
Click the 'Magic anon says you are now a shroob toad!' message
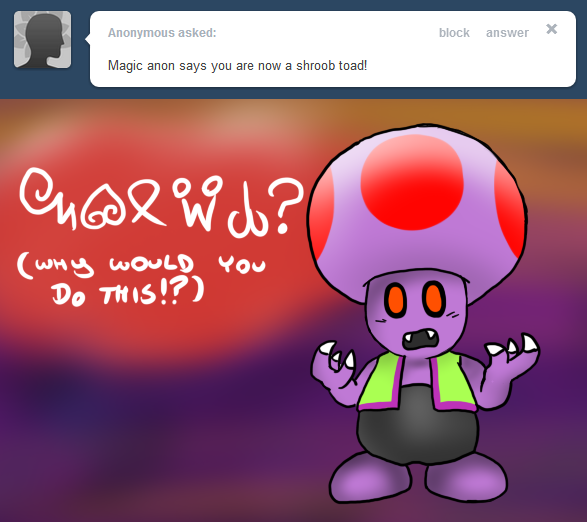pos(238,66)
